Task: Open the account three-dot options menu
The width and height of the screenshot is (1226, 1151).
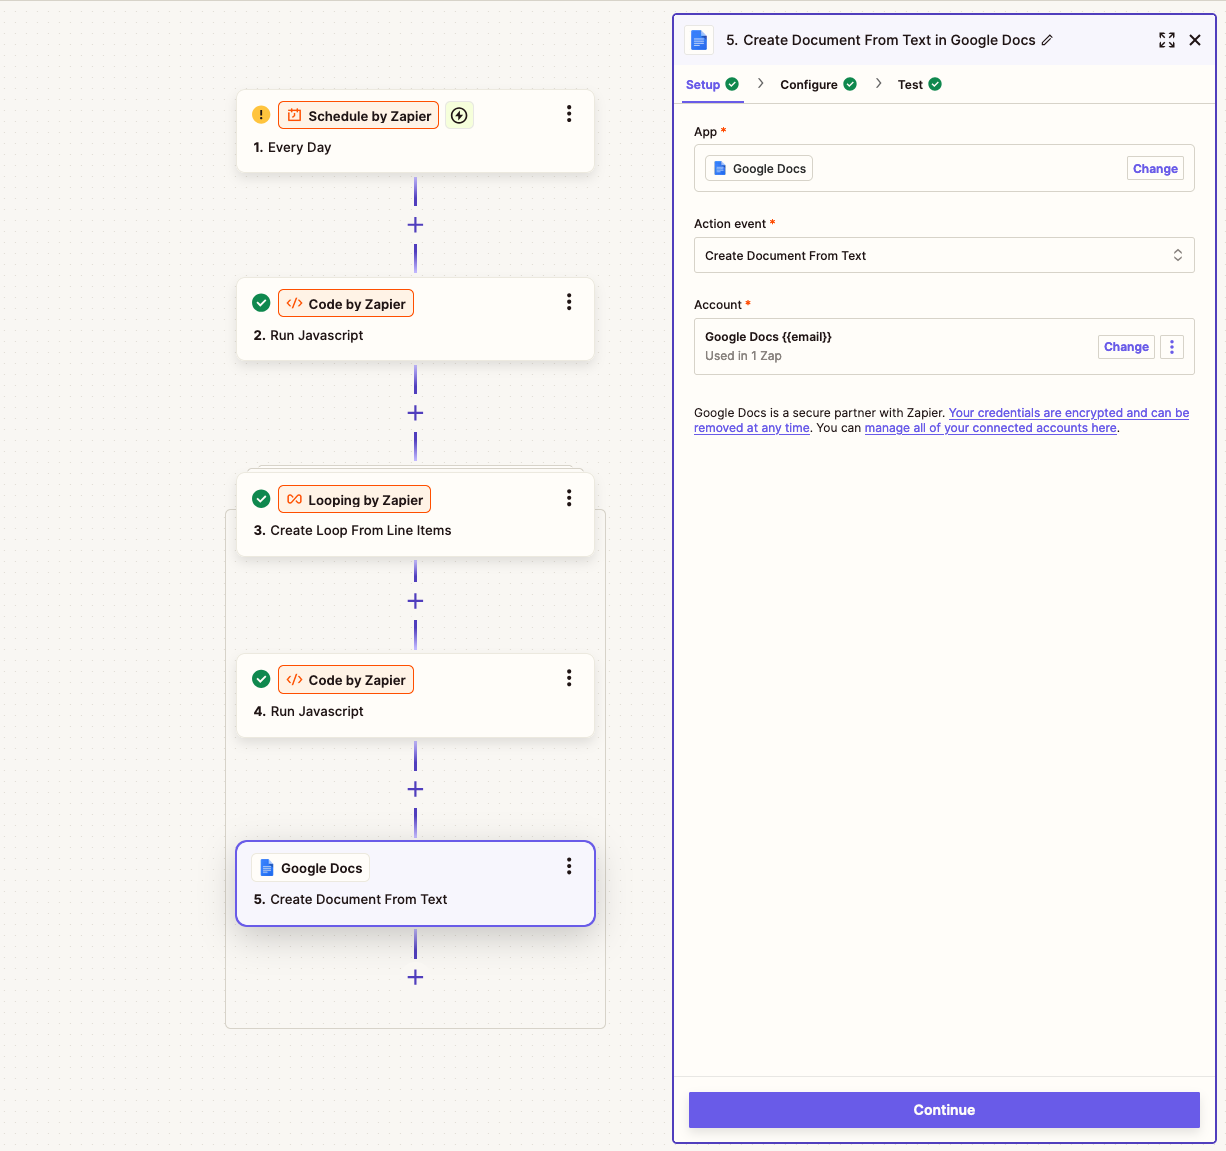Action: coord(1172,347)
